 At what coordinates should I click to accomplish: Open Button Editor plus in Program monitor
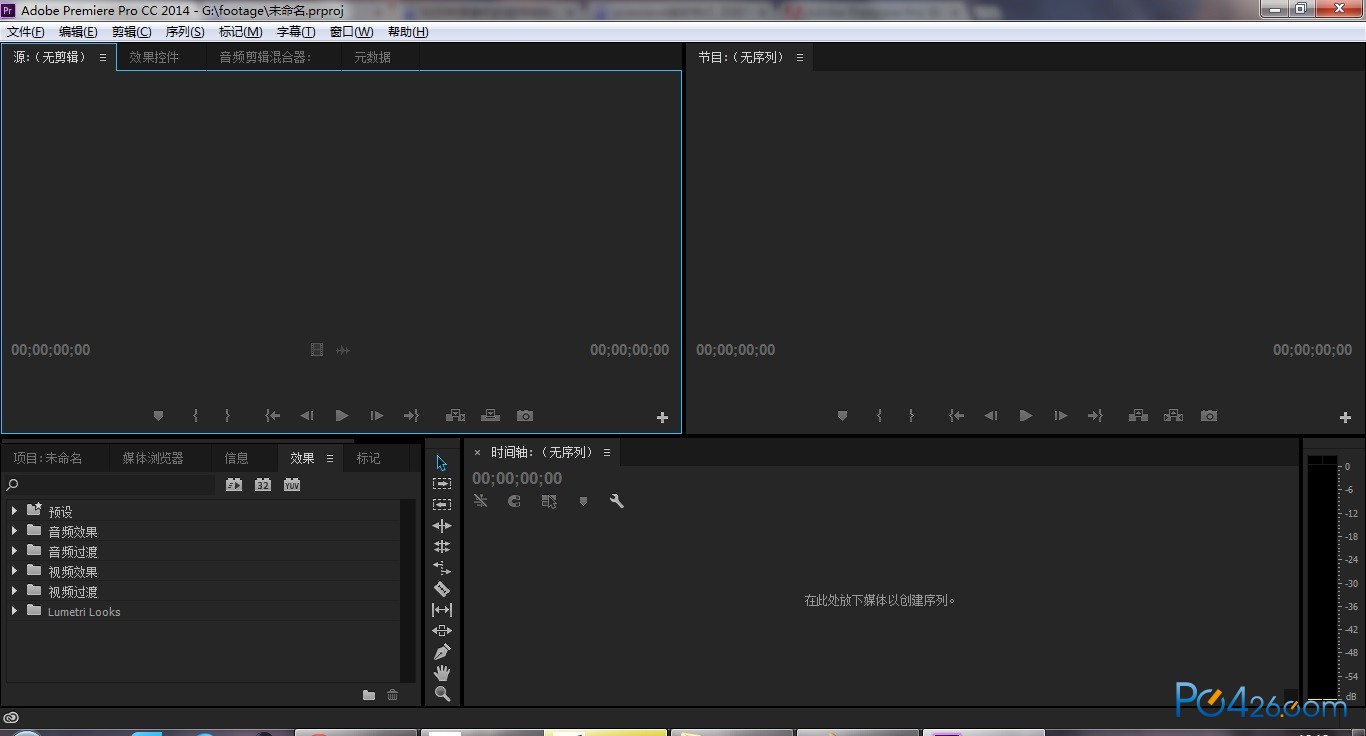point(1345,418)
